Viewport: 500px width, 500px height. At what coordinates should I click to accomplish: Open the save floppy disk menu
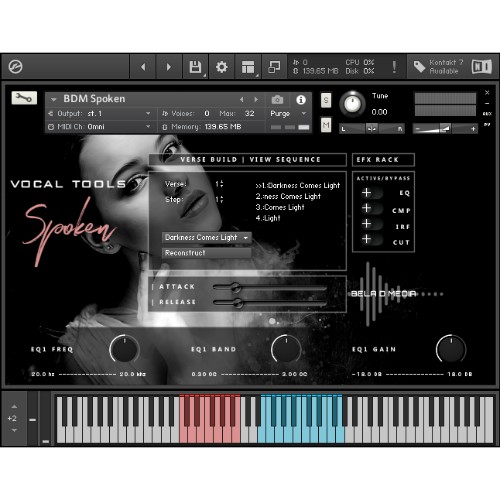point(195,67)
